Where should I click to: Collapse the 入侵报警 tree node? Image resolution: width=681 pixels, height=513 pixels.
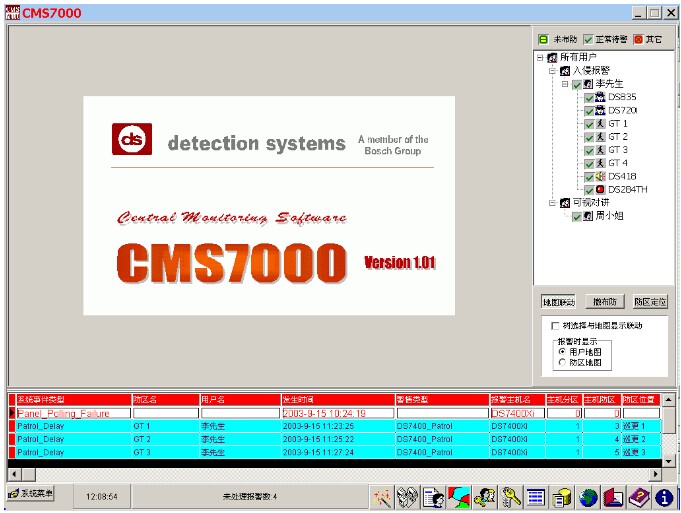tap(552, 71)
